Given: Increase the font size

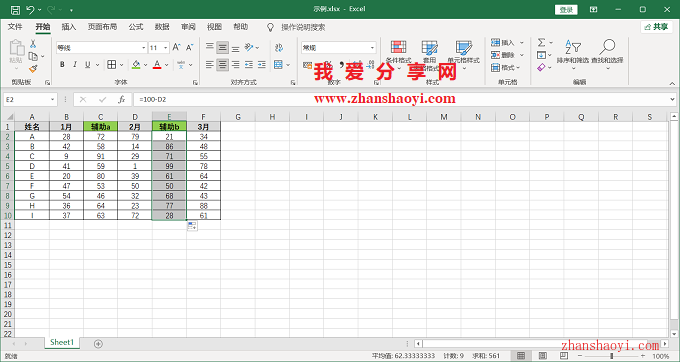Looking at the screenshot, I should coord(177,47).
